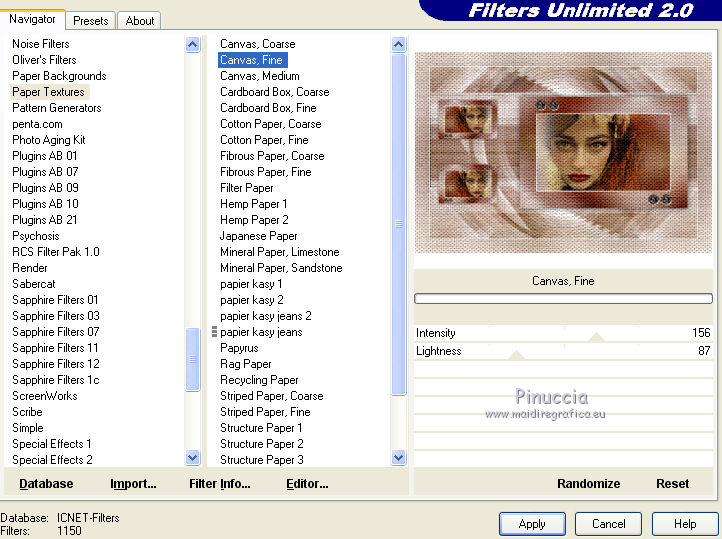Select Paper Textures category
This screenshot has width=722, height=539.
coord(48,92)
